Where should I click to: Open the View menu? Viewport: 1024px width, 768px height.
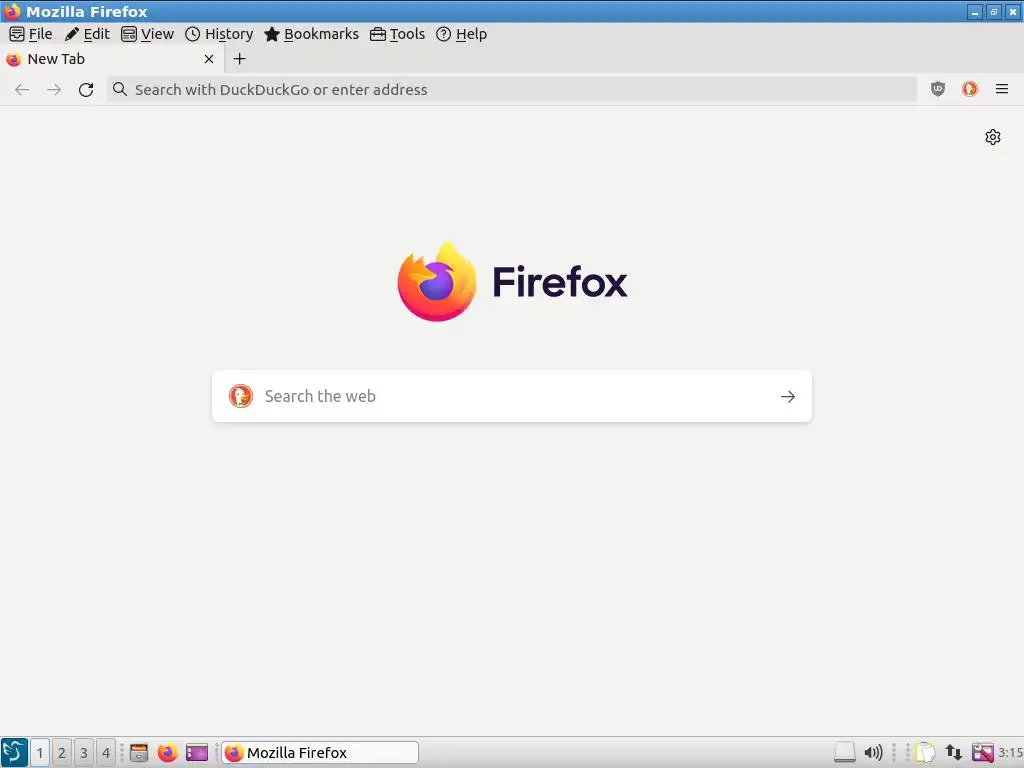[148, 34]
